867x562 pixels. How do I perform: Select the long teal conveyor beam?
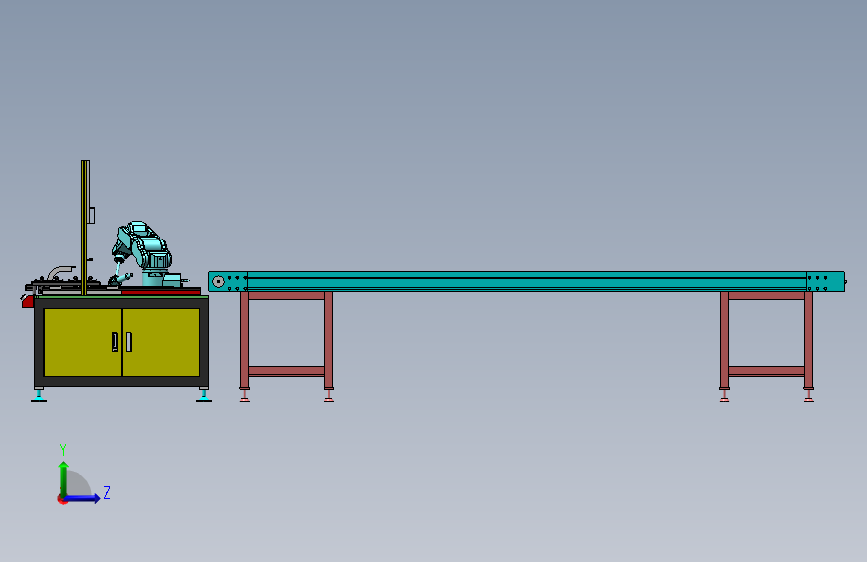pos(526,281)
